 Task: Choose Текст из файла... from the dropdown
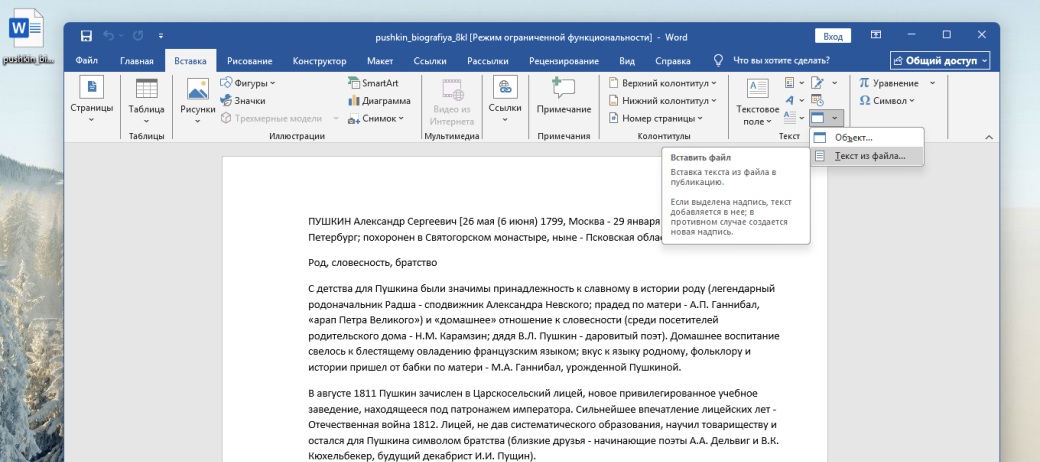[866, 156]
